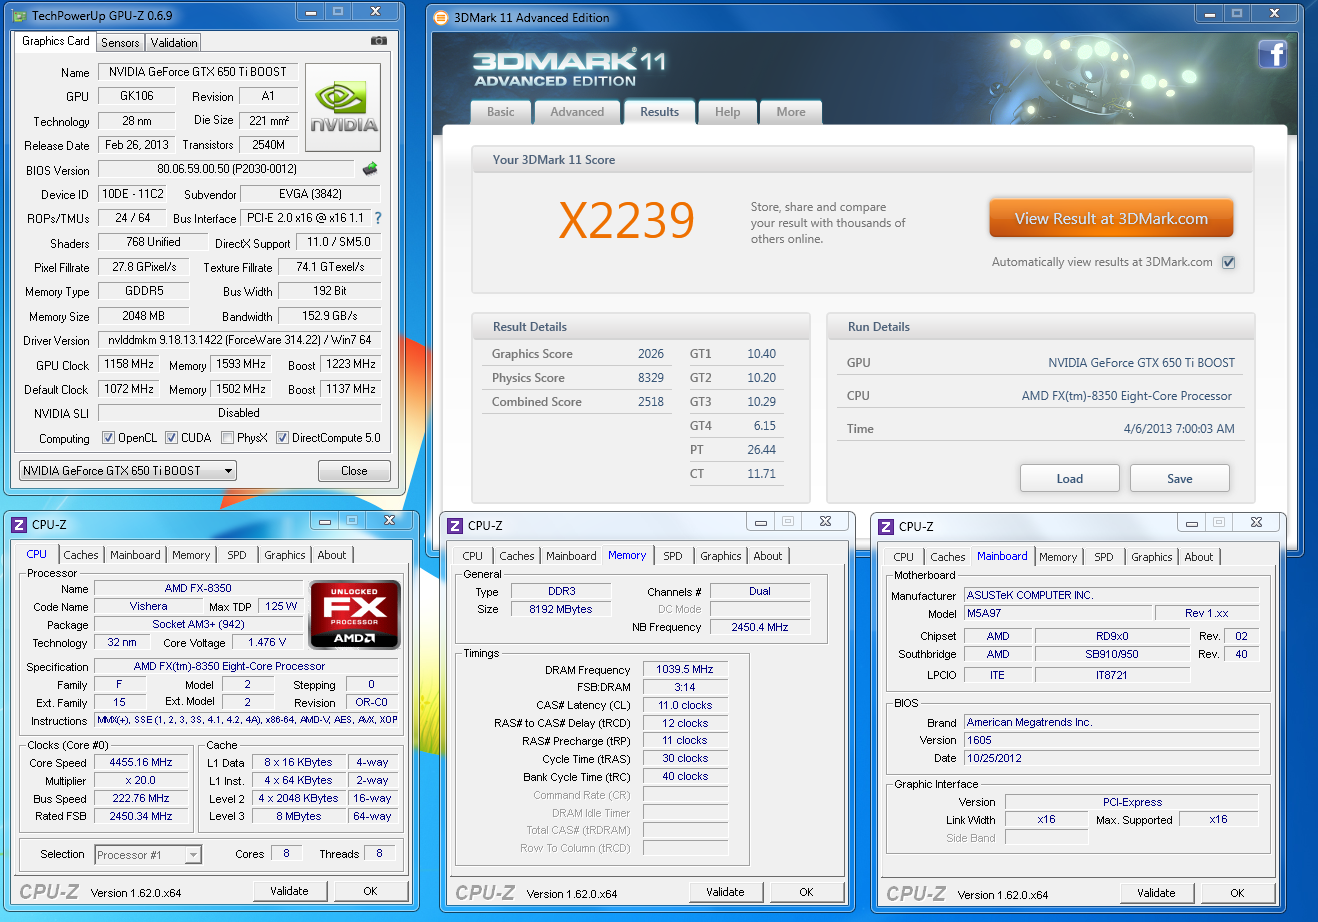Click the CPU-Z icon of the Mainboard window
The image size is (1318, 922).
[x=886, y=526]
